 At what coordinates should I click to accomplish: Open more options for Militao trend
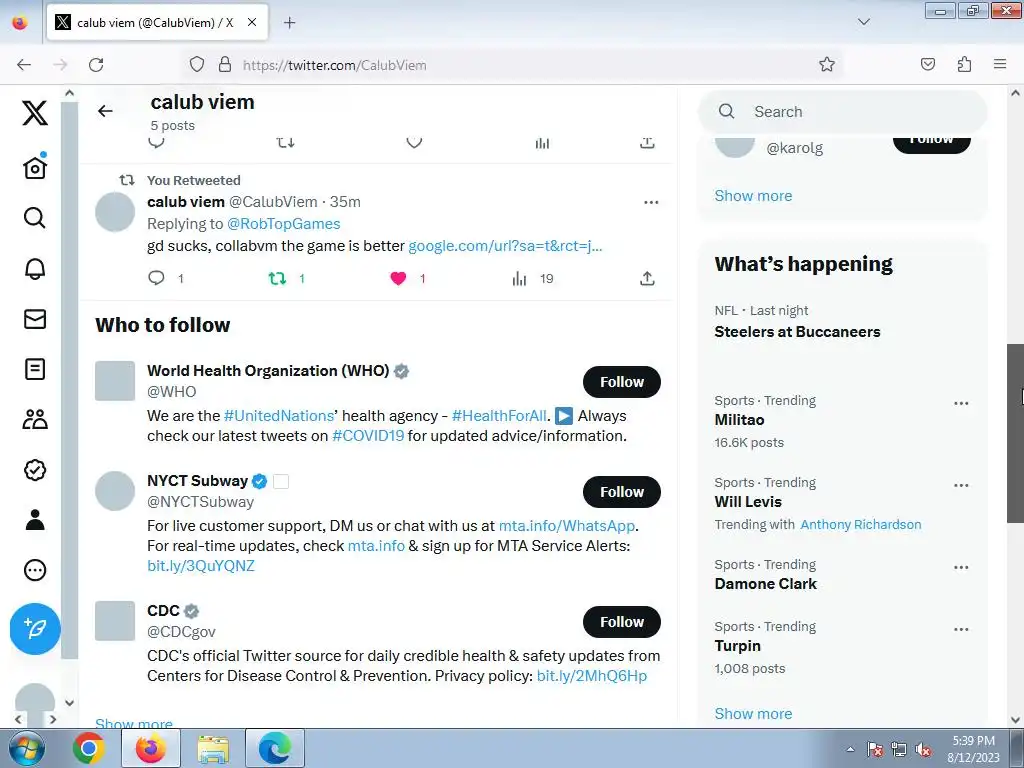click(x=961, y=403)
